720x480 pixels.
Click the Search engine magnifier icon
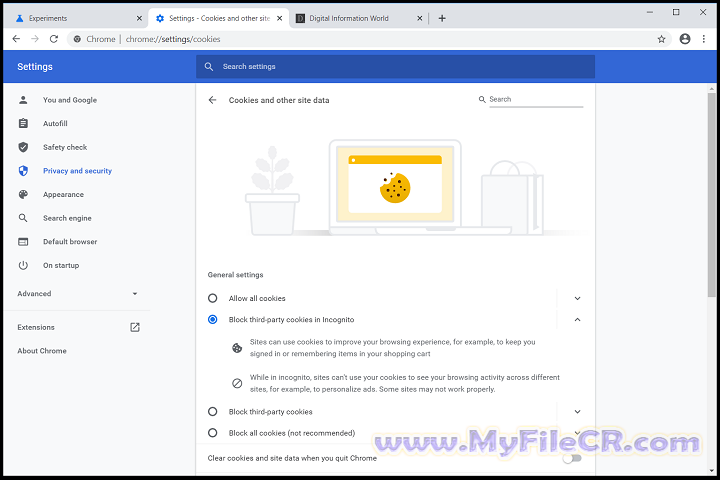pyautogui.click(x=23, y=218)
